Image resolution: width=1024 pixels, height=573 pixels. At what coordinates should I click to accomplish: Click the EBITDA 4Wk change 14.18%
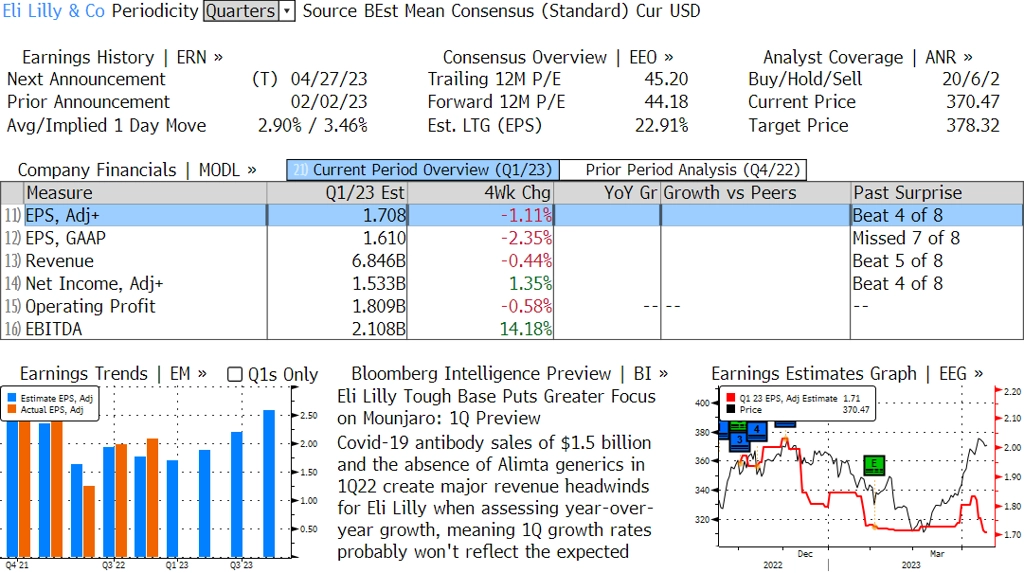(x=526, y=329)
